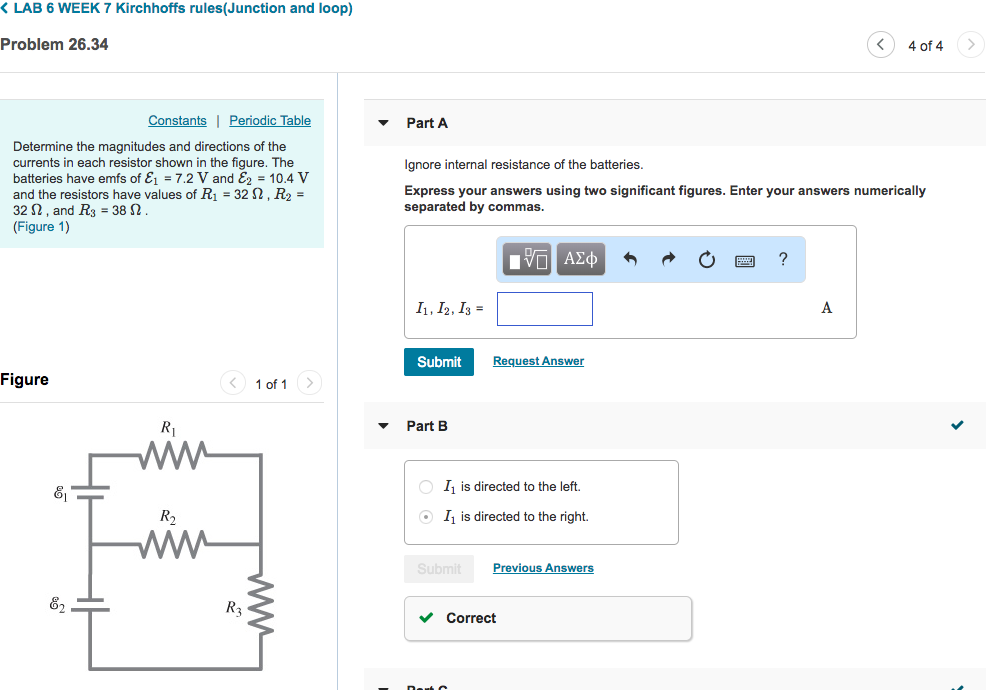Viewport: 1001px width, 690px height.
Task: Collapse the Part B section
Action: pos(383,426)
